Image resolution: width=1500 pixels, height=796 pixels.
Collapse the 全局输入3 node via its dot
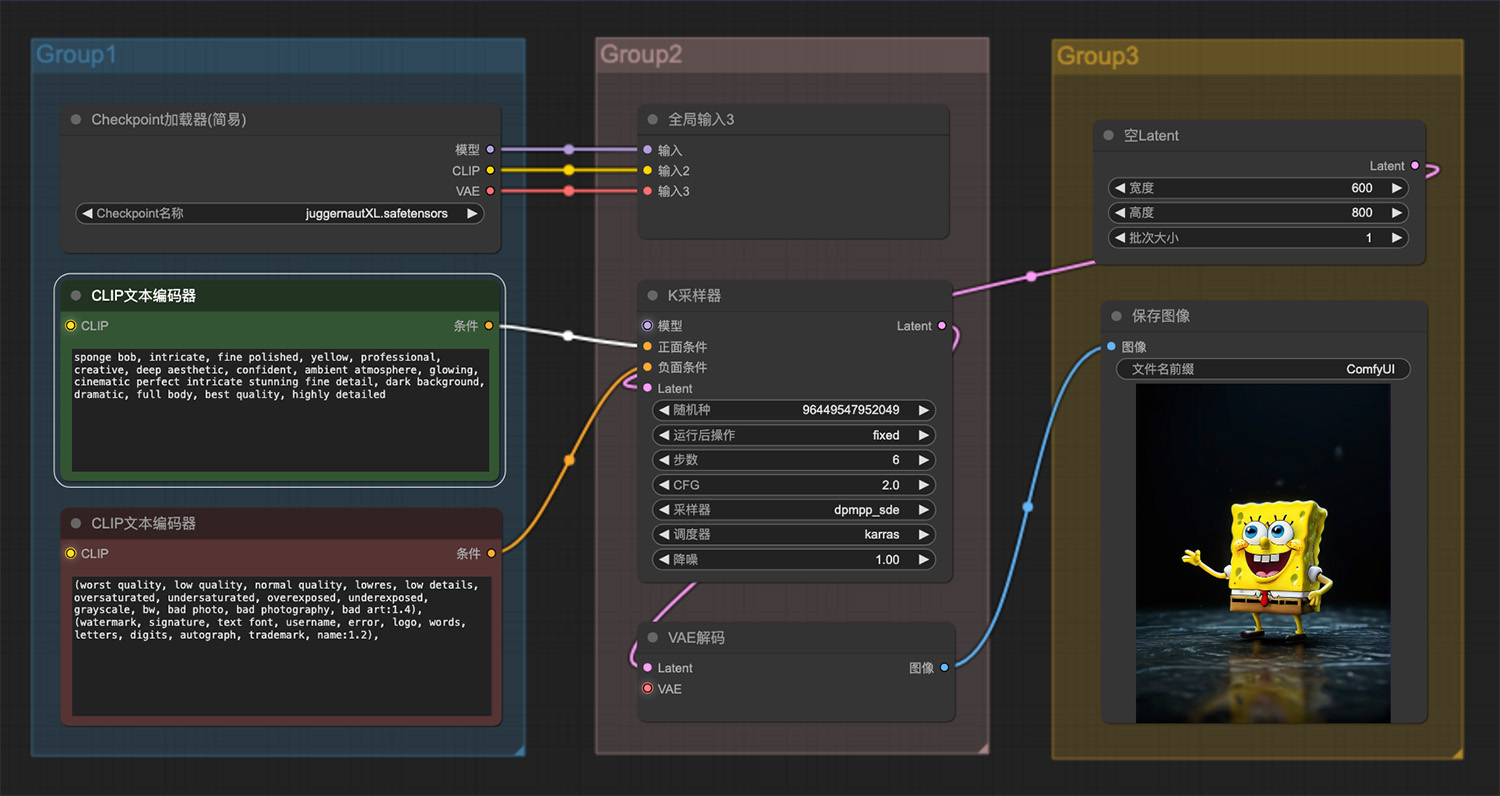(x=653, y=120)
